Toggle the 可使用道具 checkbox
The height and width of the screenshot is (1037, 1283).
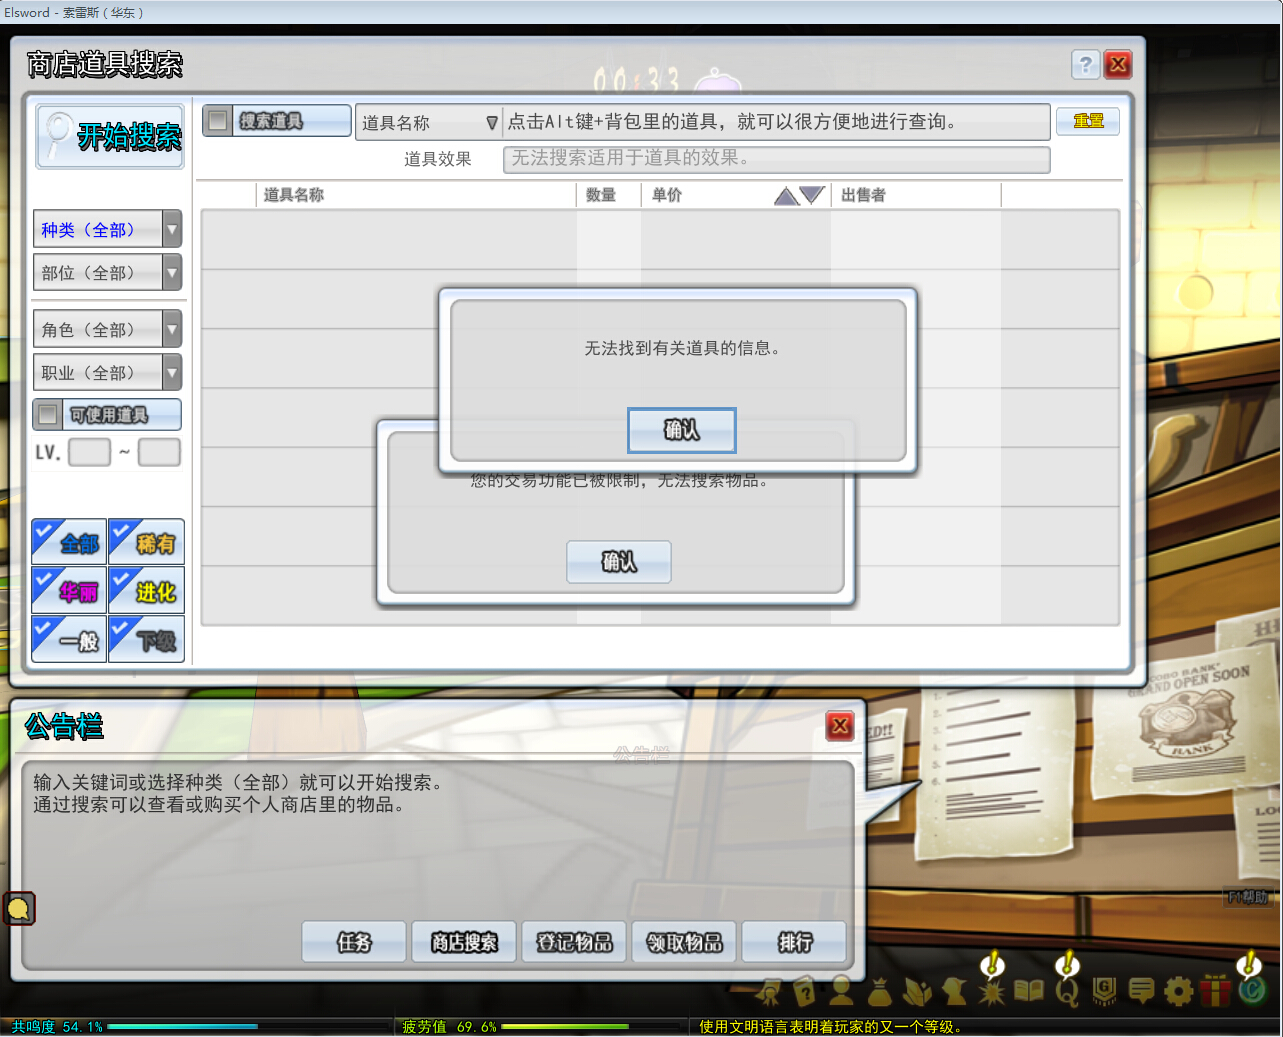point(48,414)
